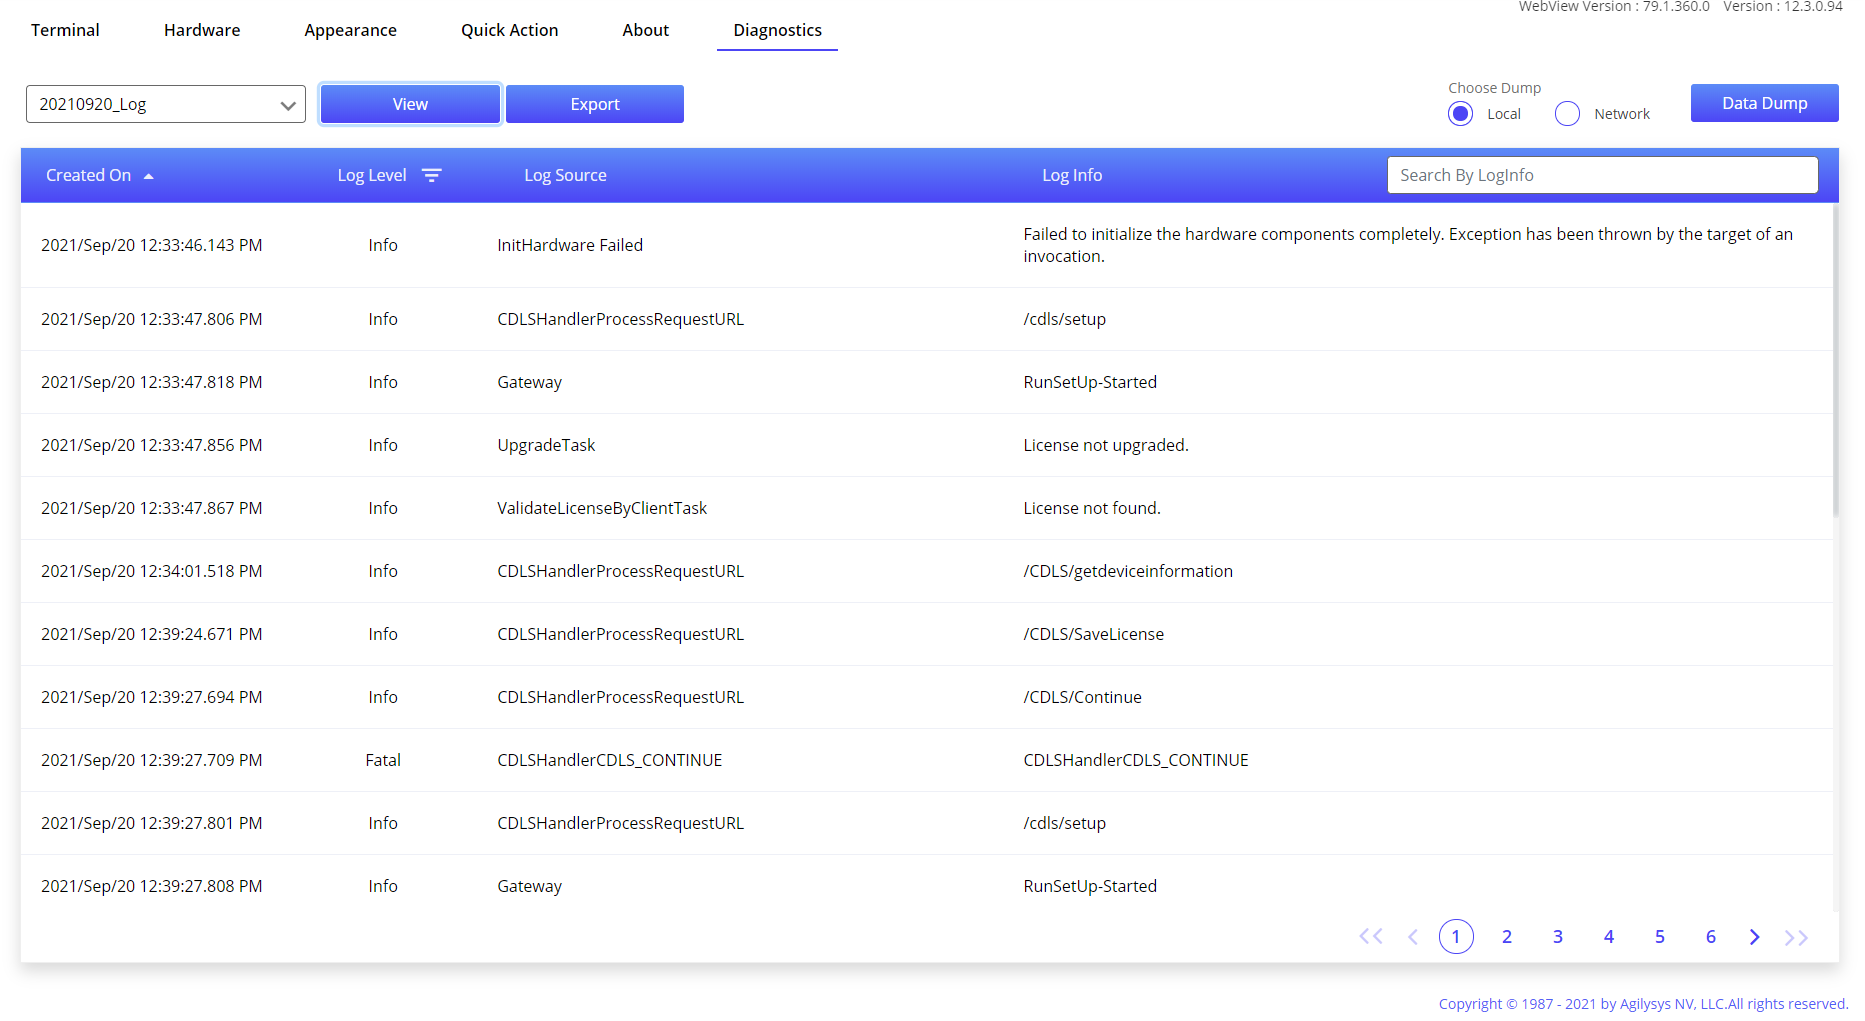Viewport: 1865px width, 1021px height.
Task: Select the Network dump radio button
Action: pyautogui.click(x=1568, y=114)
